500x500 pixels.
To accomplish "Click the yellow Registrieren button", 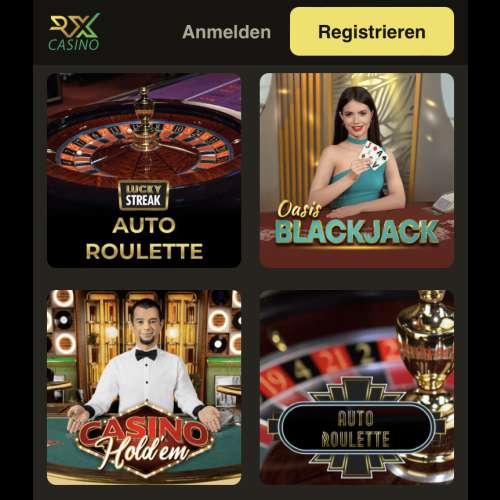I will point(372,32).
